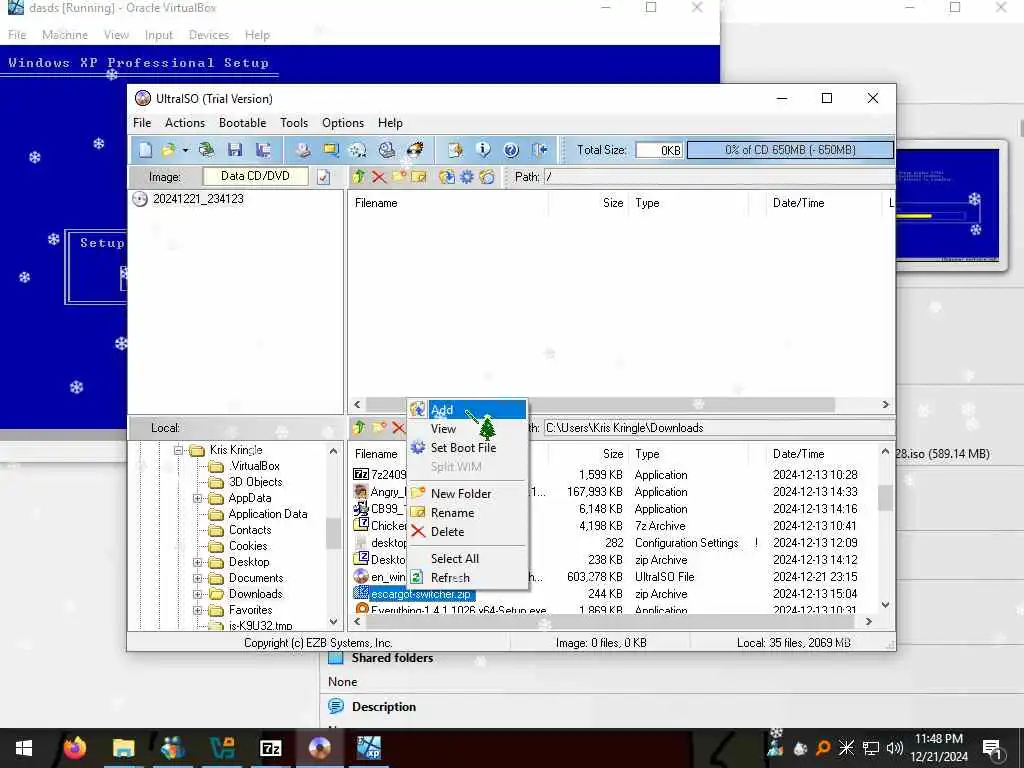Click the blue question mark Help icon
1024x768 pixels.
[x=511, y=150]
